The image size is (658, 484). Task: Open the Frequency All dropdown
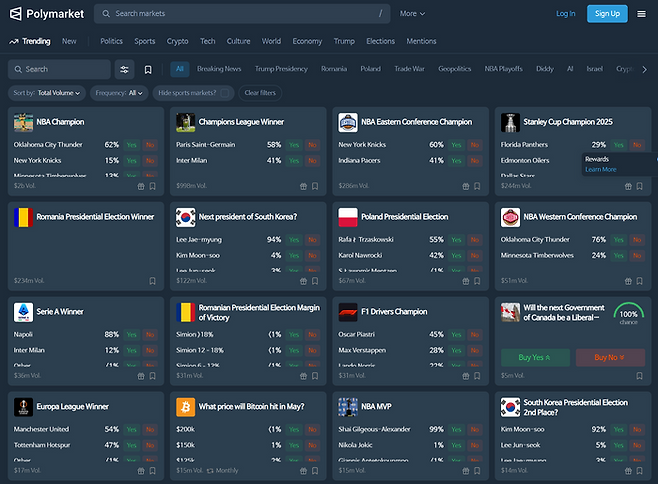point(119,93)
